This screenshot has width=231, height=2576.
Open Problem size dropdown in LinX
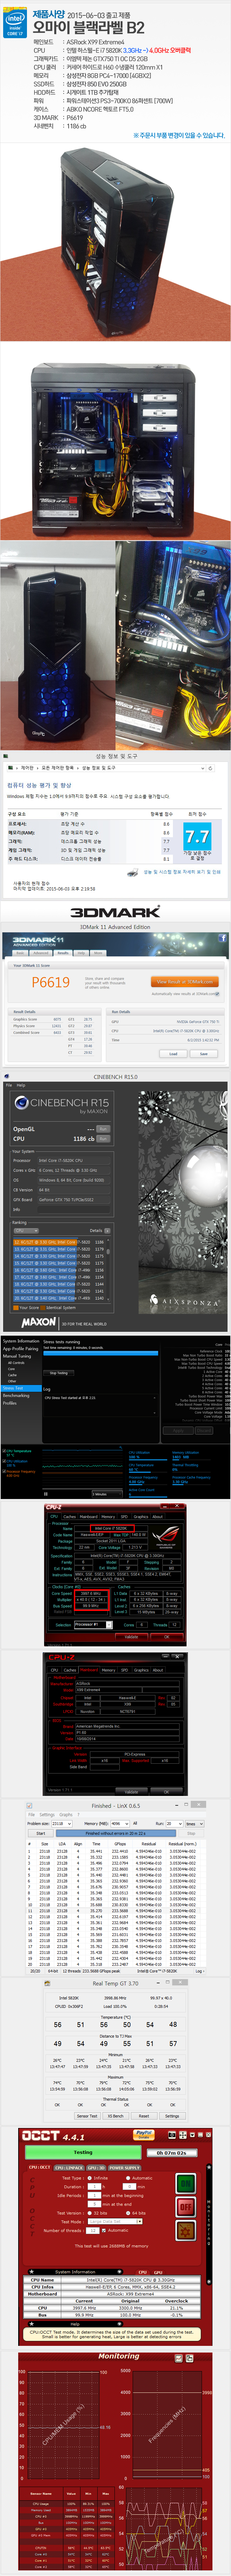[62, 1824]
